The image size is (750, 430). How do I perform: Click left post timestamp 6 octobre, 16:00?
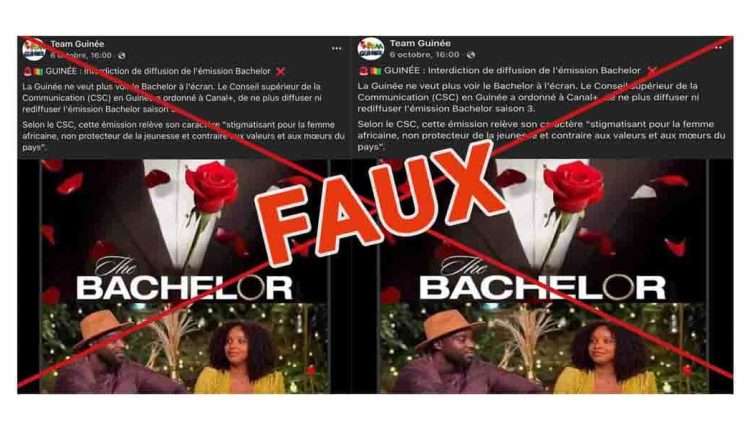[81, 55]
